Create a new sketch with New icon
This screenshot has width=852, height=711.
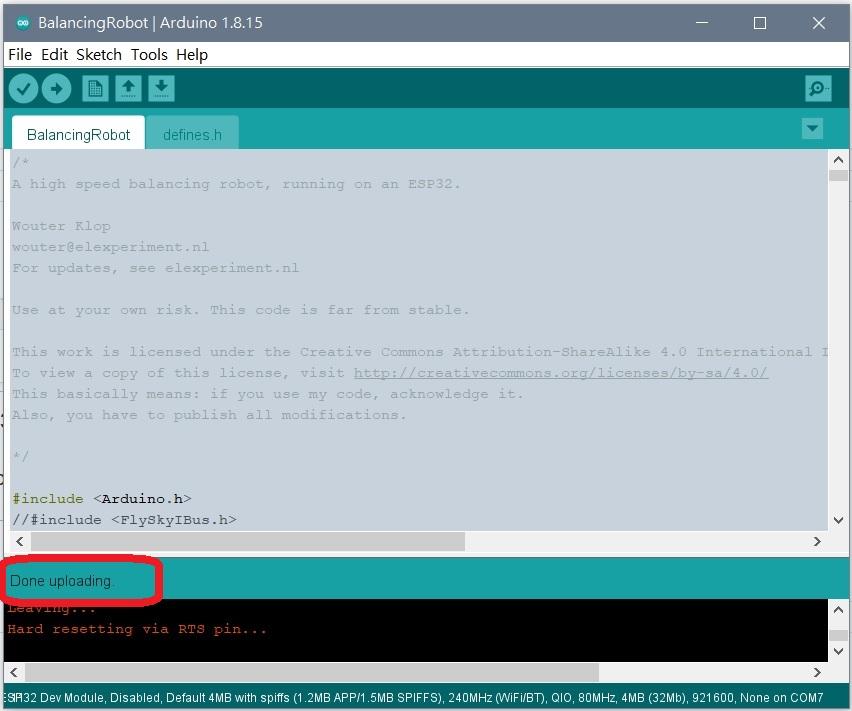point(95,89)
